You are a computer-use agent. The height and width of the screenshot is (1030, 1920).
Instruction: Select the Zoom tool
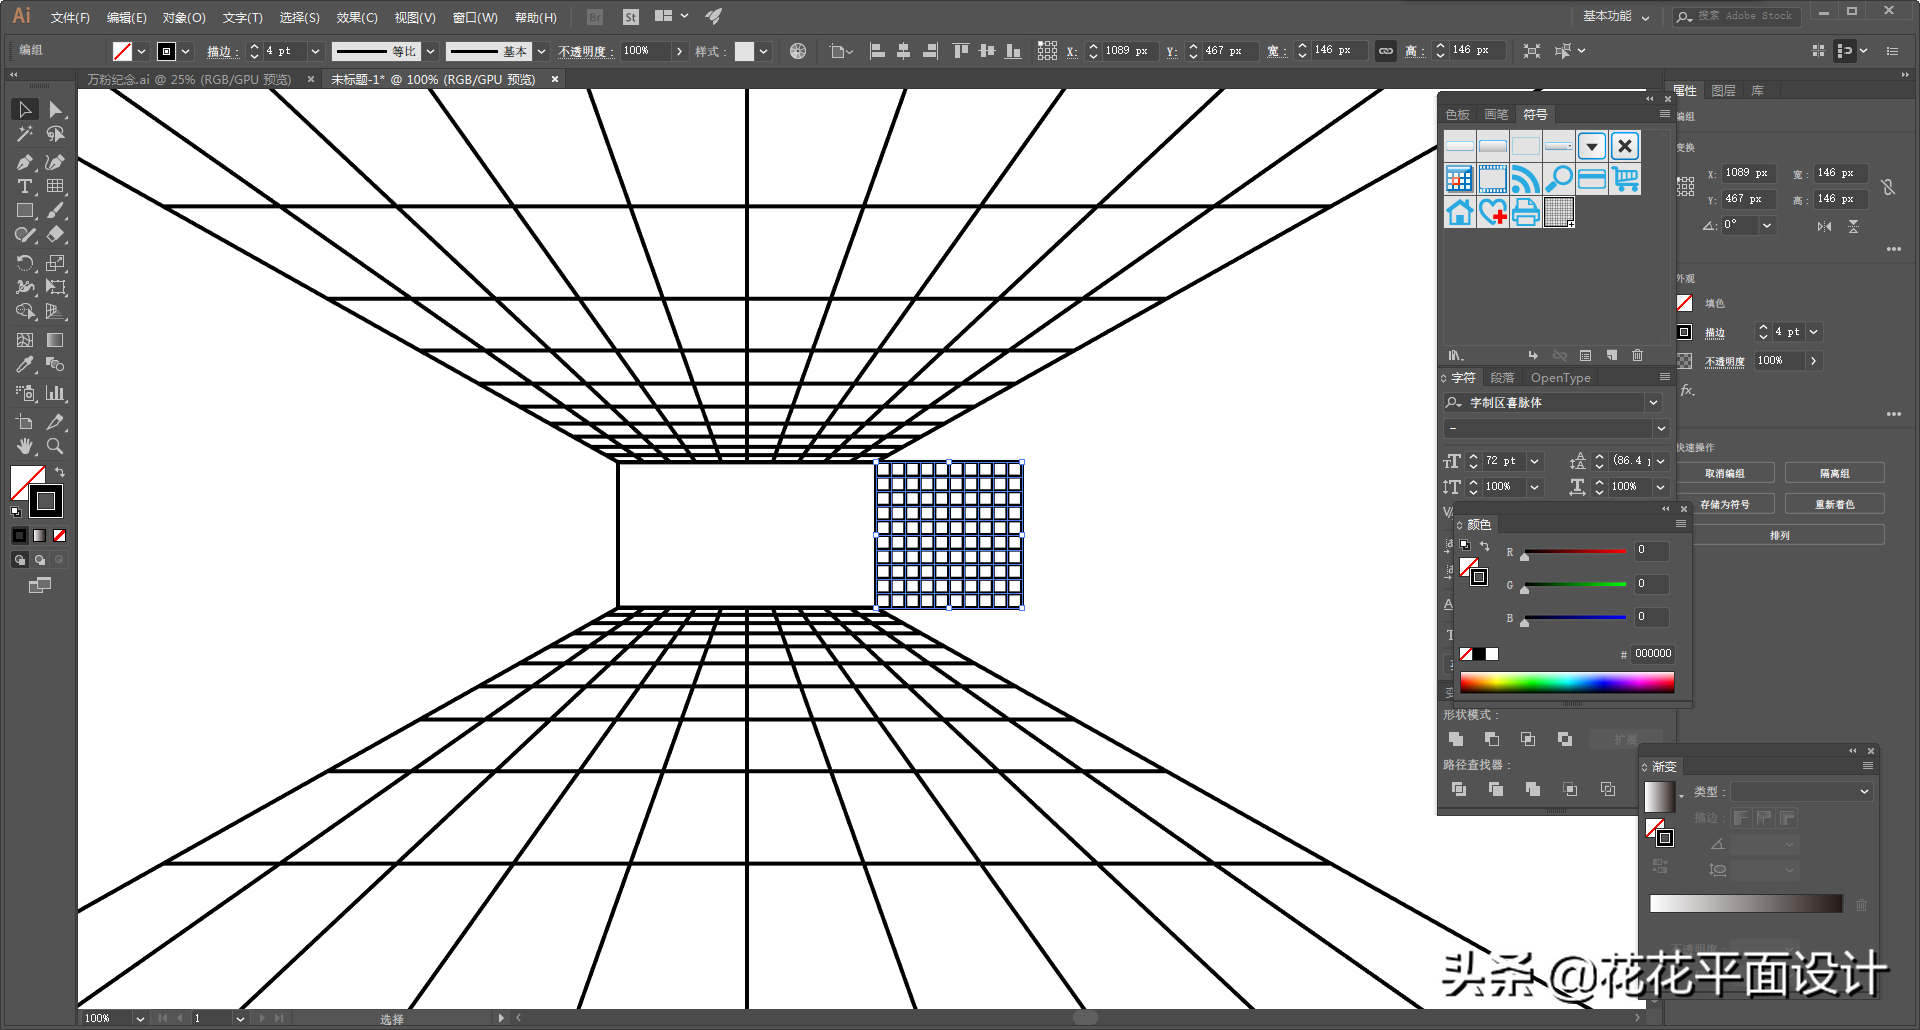[56, 446]
